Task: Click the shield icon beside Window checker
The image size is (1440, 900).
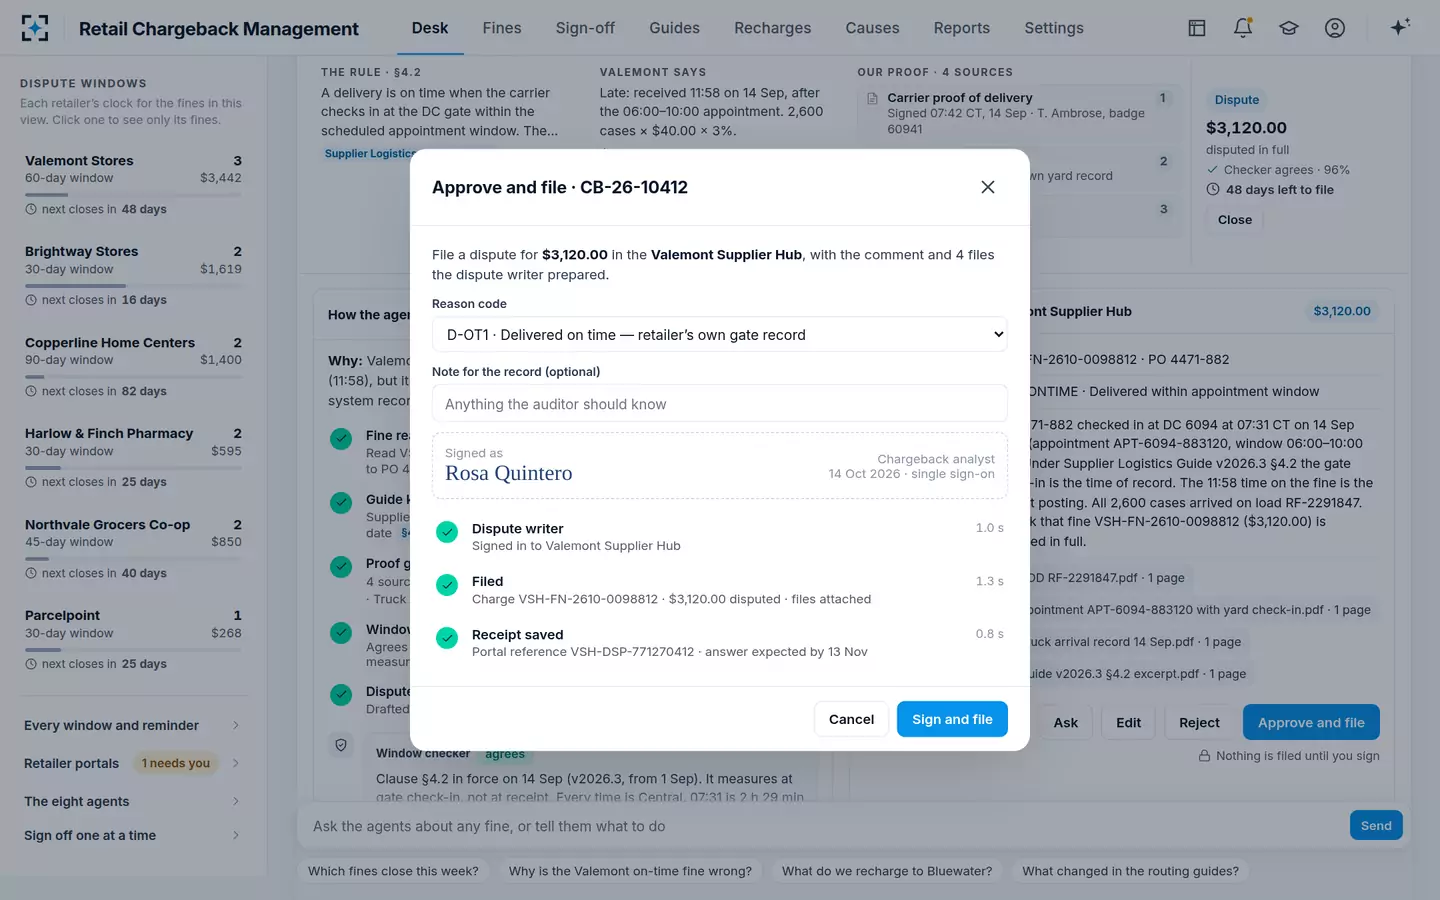Action: 341,745
